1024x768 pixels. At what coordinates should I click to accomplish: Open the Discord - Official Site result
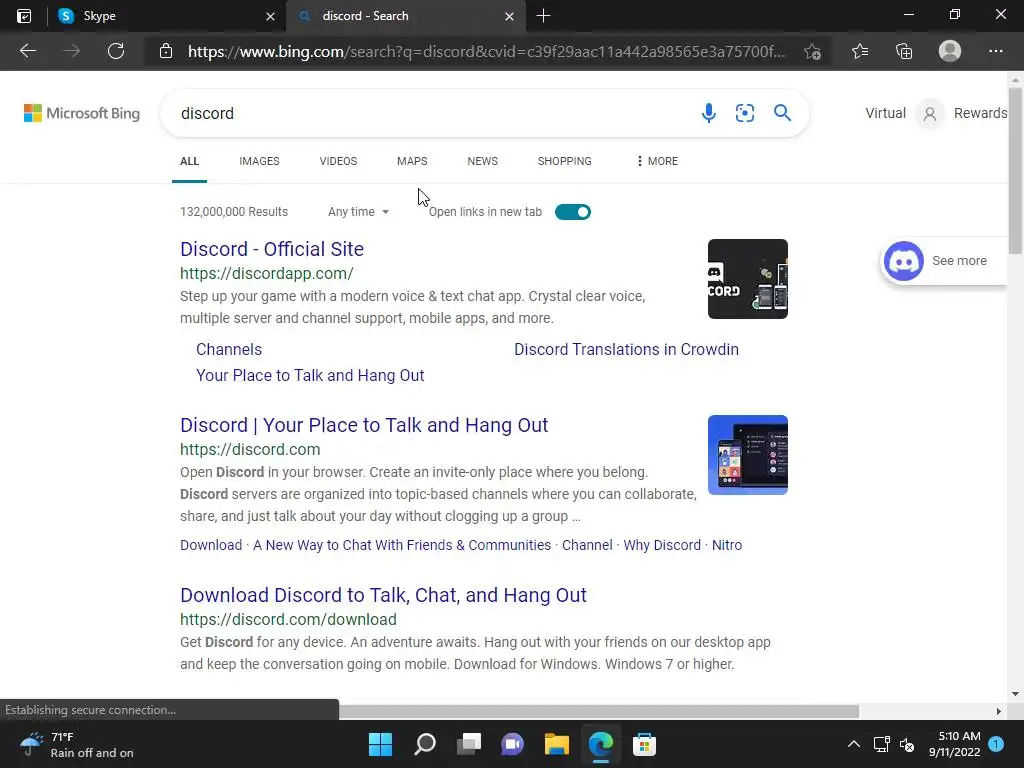click(272, 249)
